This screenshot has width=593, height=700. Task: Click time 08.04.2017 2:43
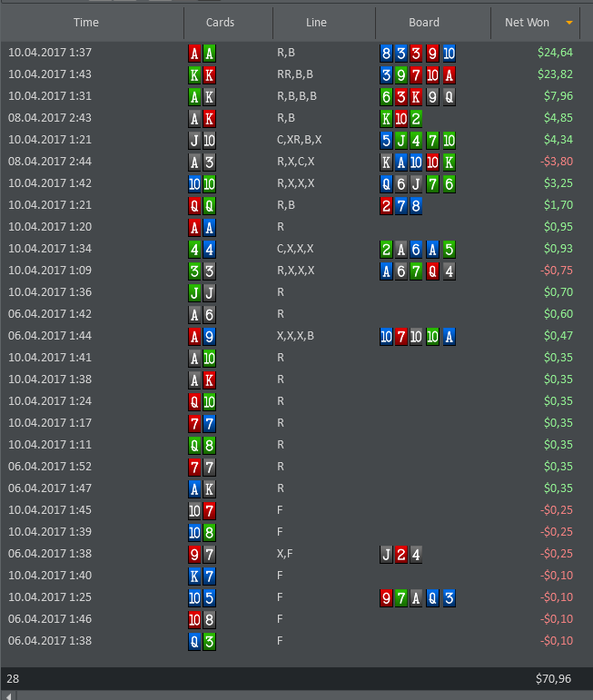[50, 118]
